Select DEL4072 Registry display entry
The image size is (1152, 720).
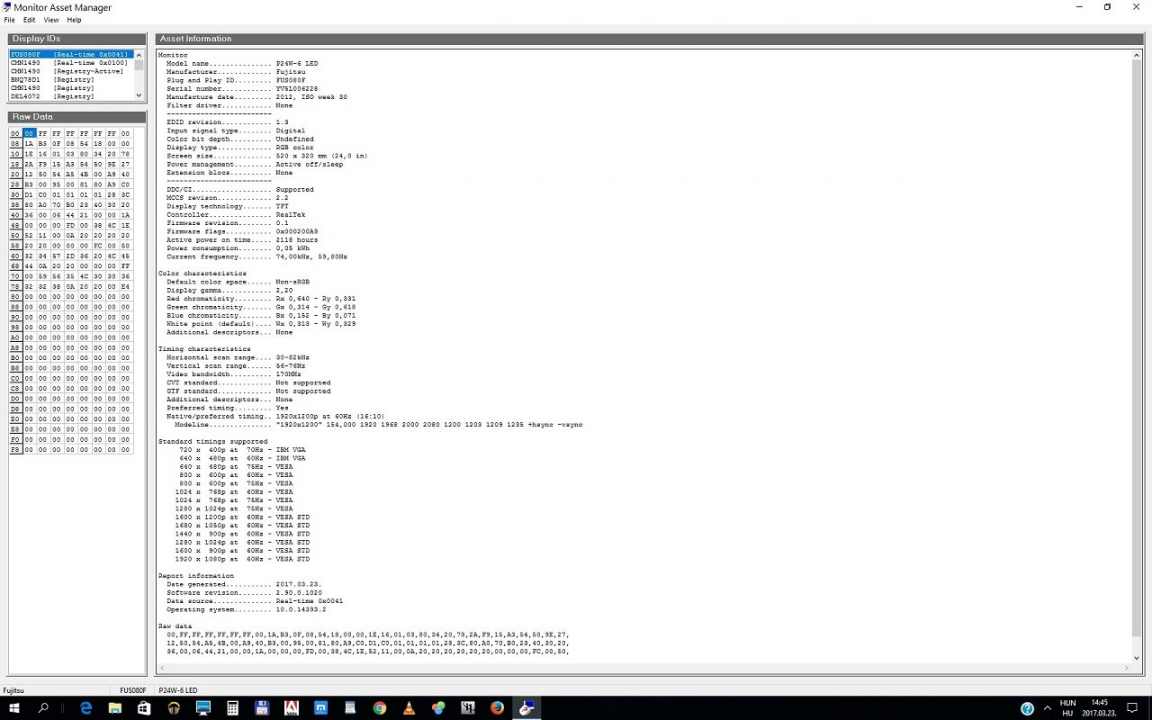coord(71,96)
